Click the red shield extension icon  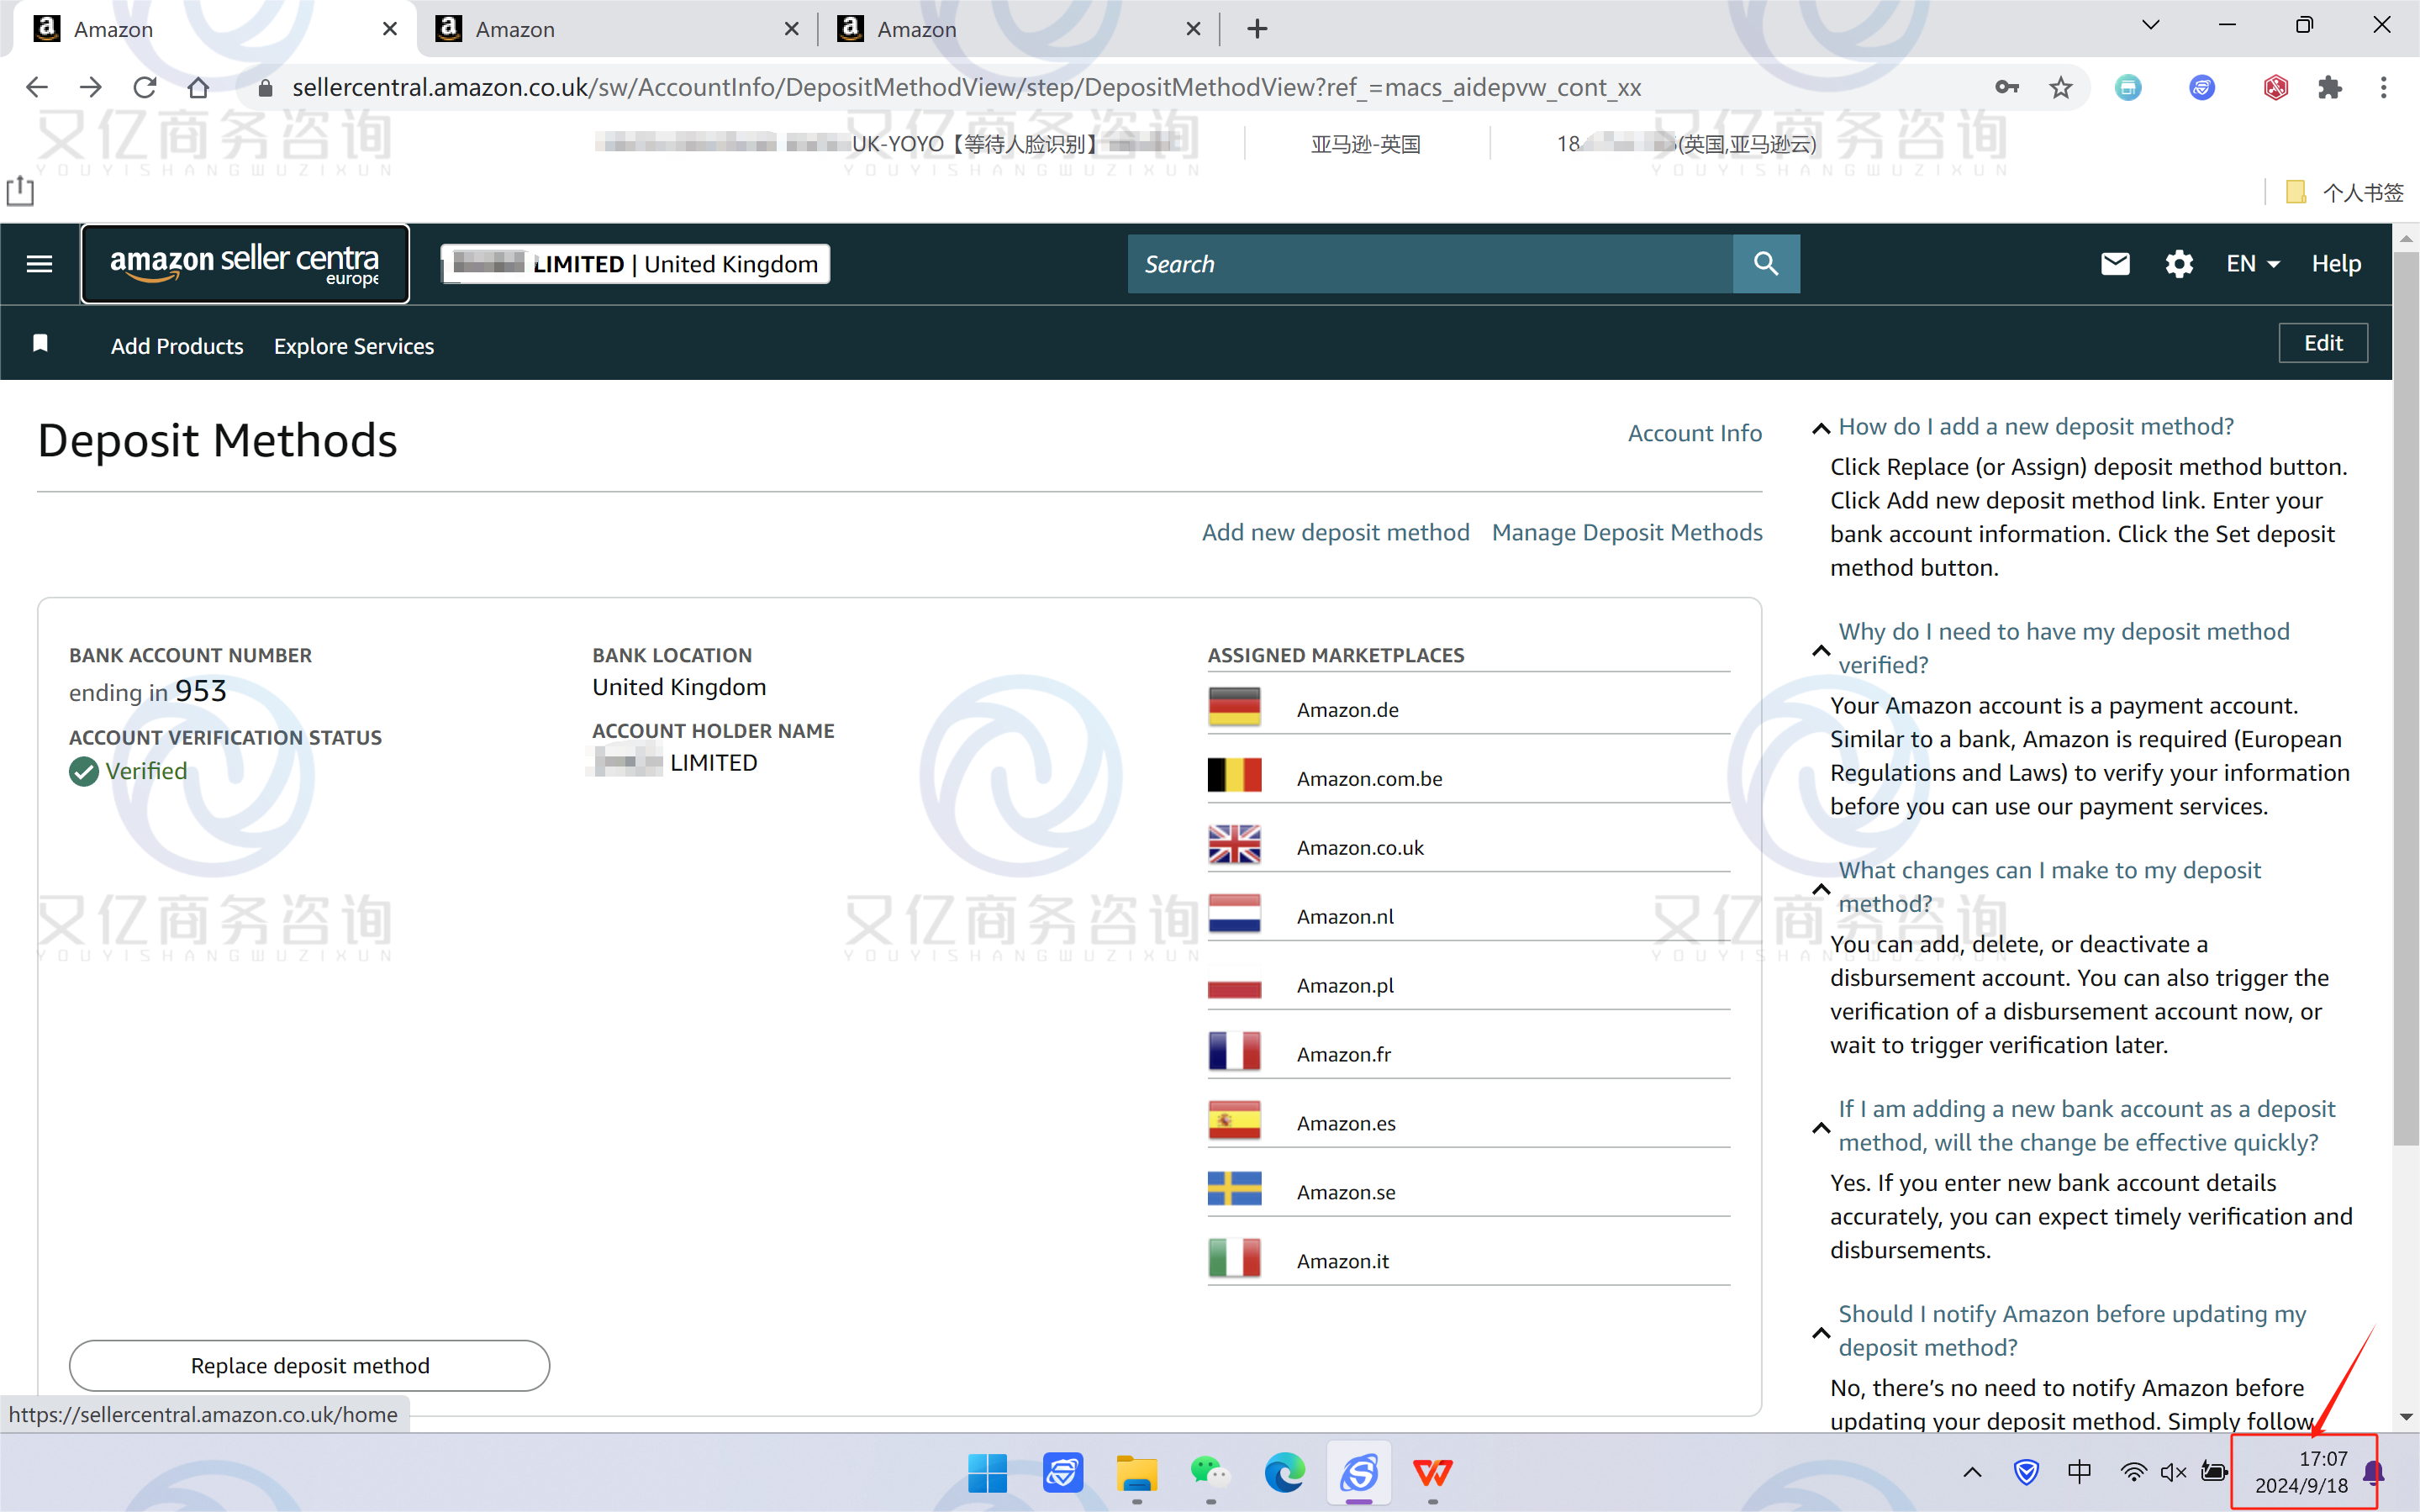(2276, 88)
